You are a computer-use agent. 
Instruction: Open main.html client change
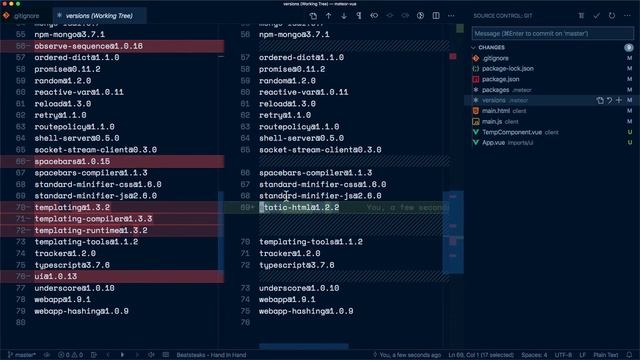coord(552,111)
